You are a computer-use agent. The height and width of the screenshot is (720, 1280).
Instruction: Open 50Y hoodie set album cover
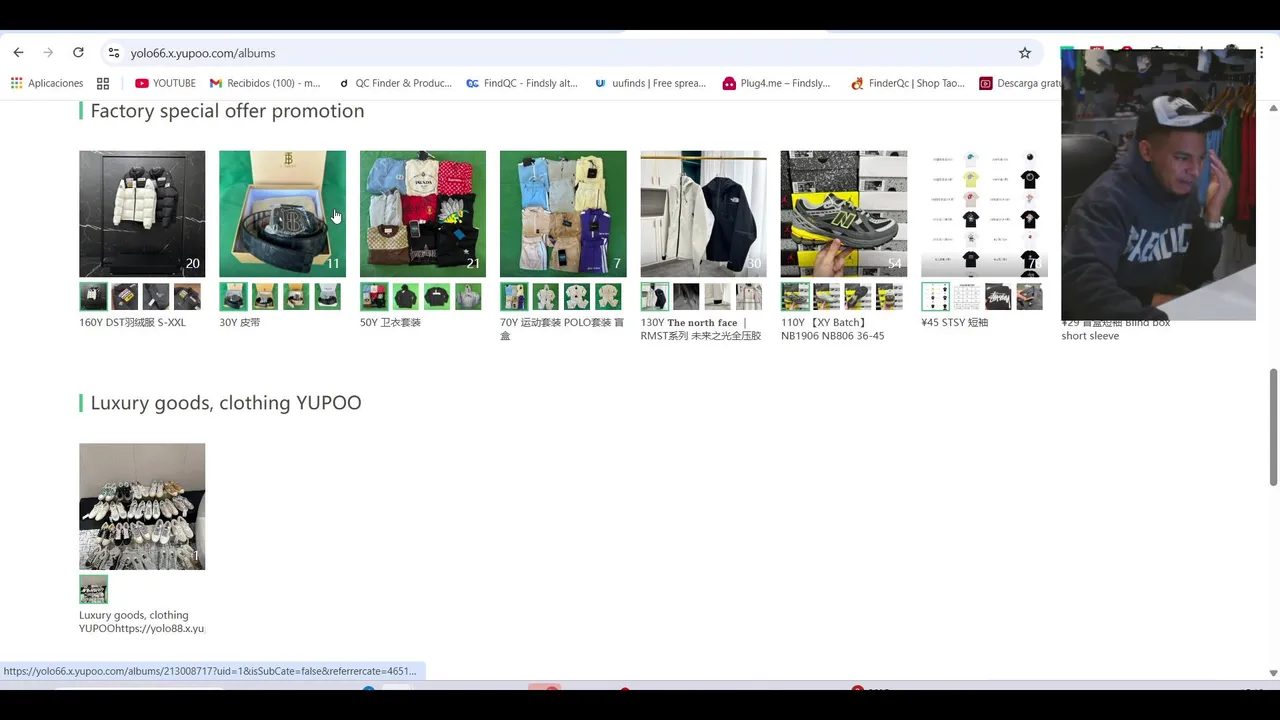click(x=423, y=214)
